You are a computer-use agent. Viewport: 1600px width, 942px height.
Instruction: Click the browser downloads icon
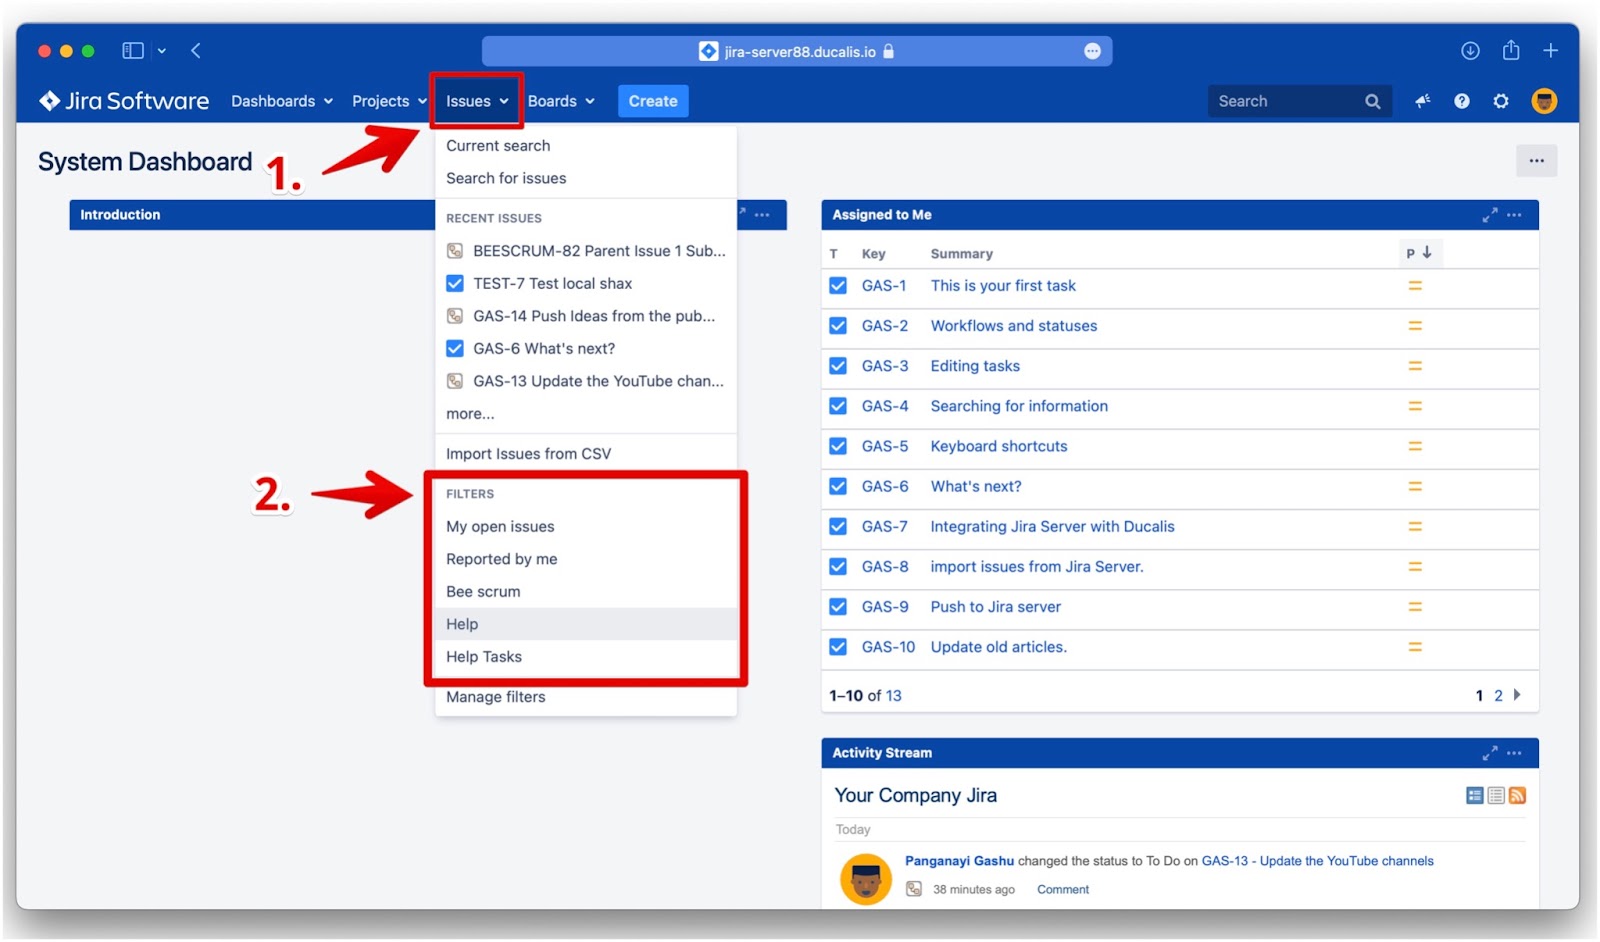pos(1470,50)
